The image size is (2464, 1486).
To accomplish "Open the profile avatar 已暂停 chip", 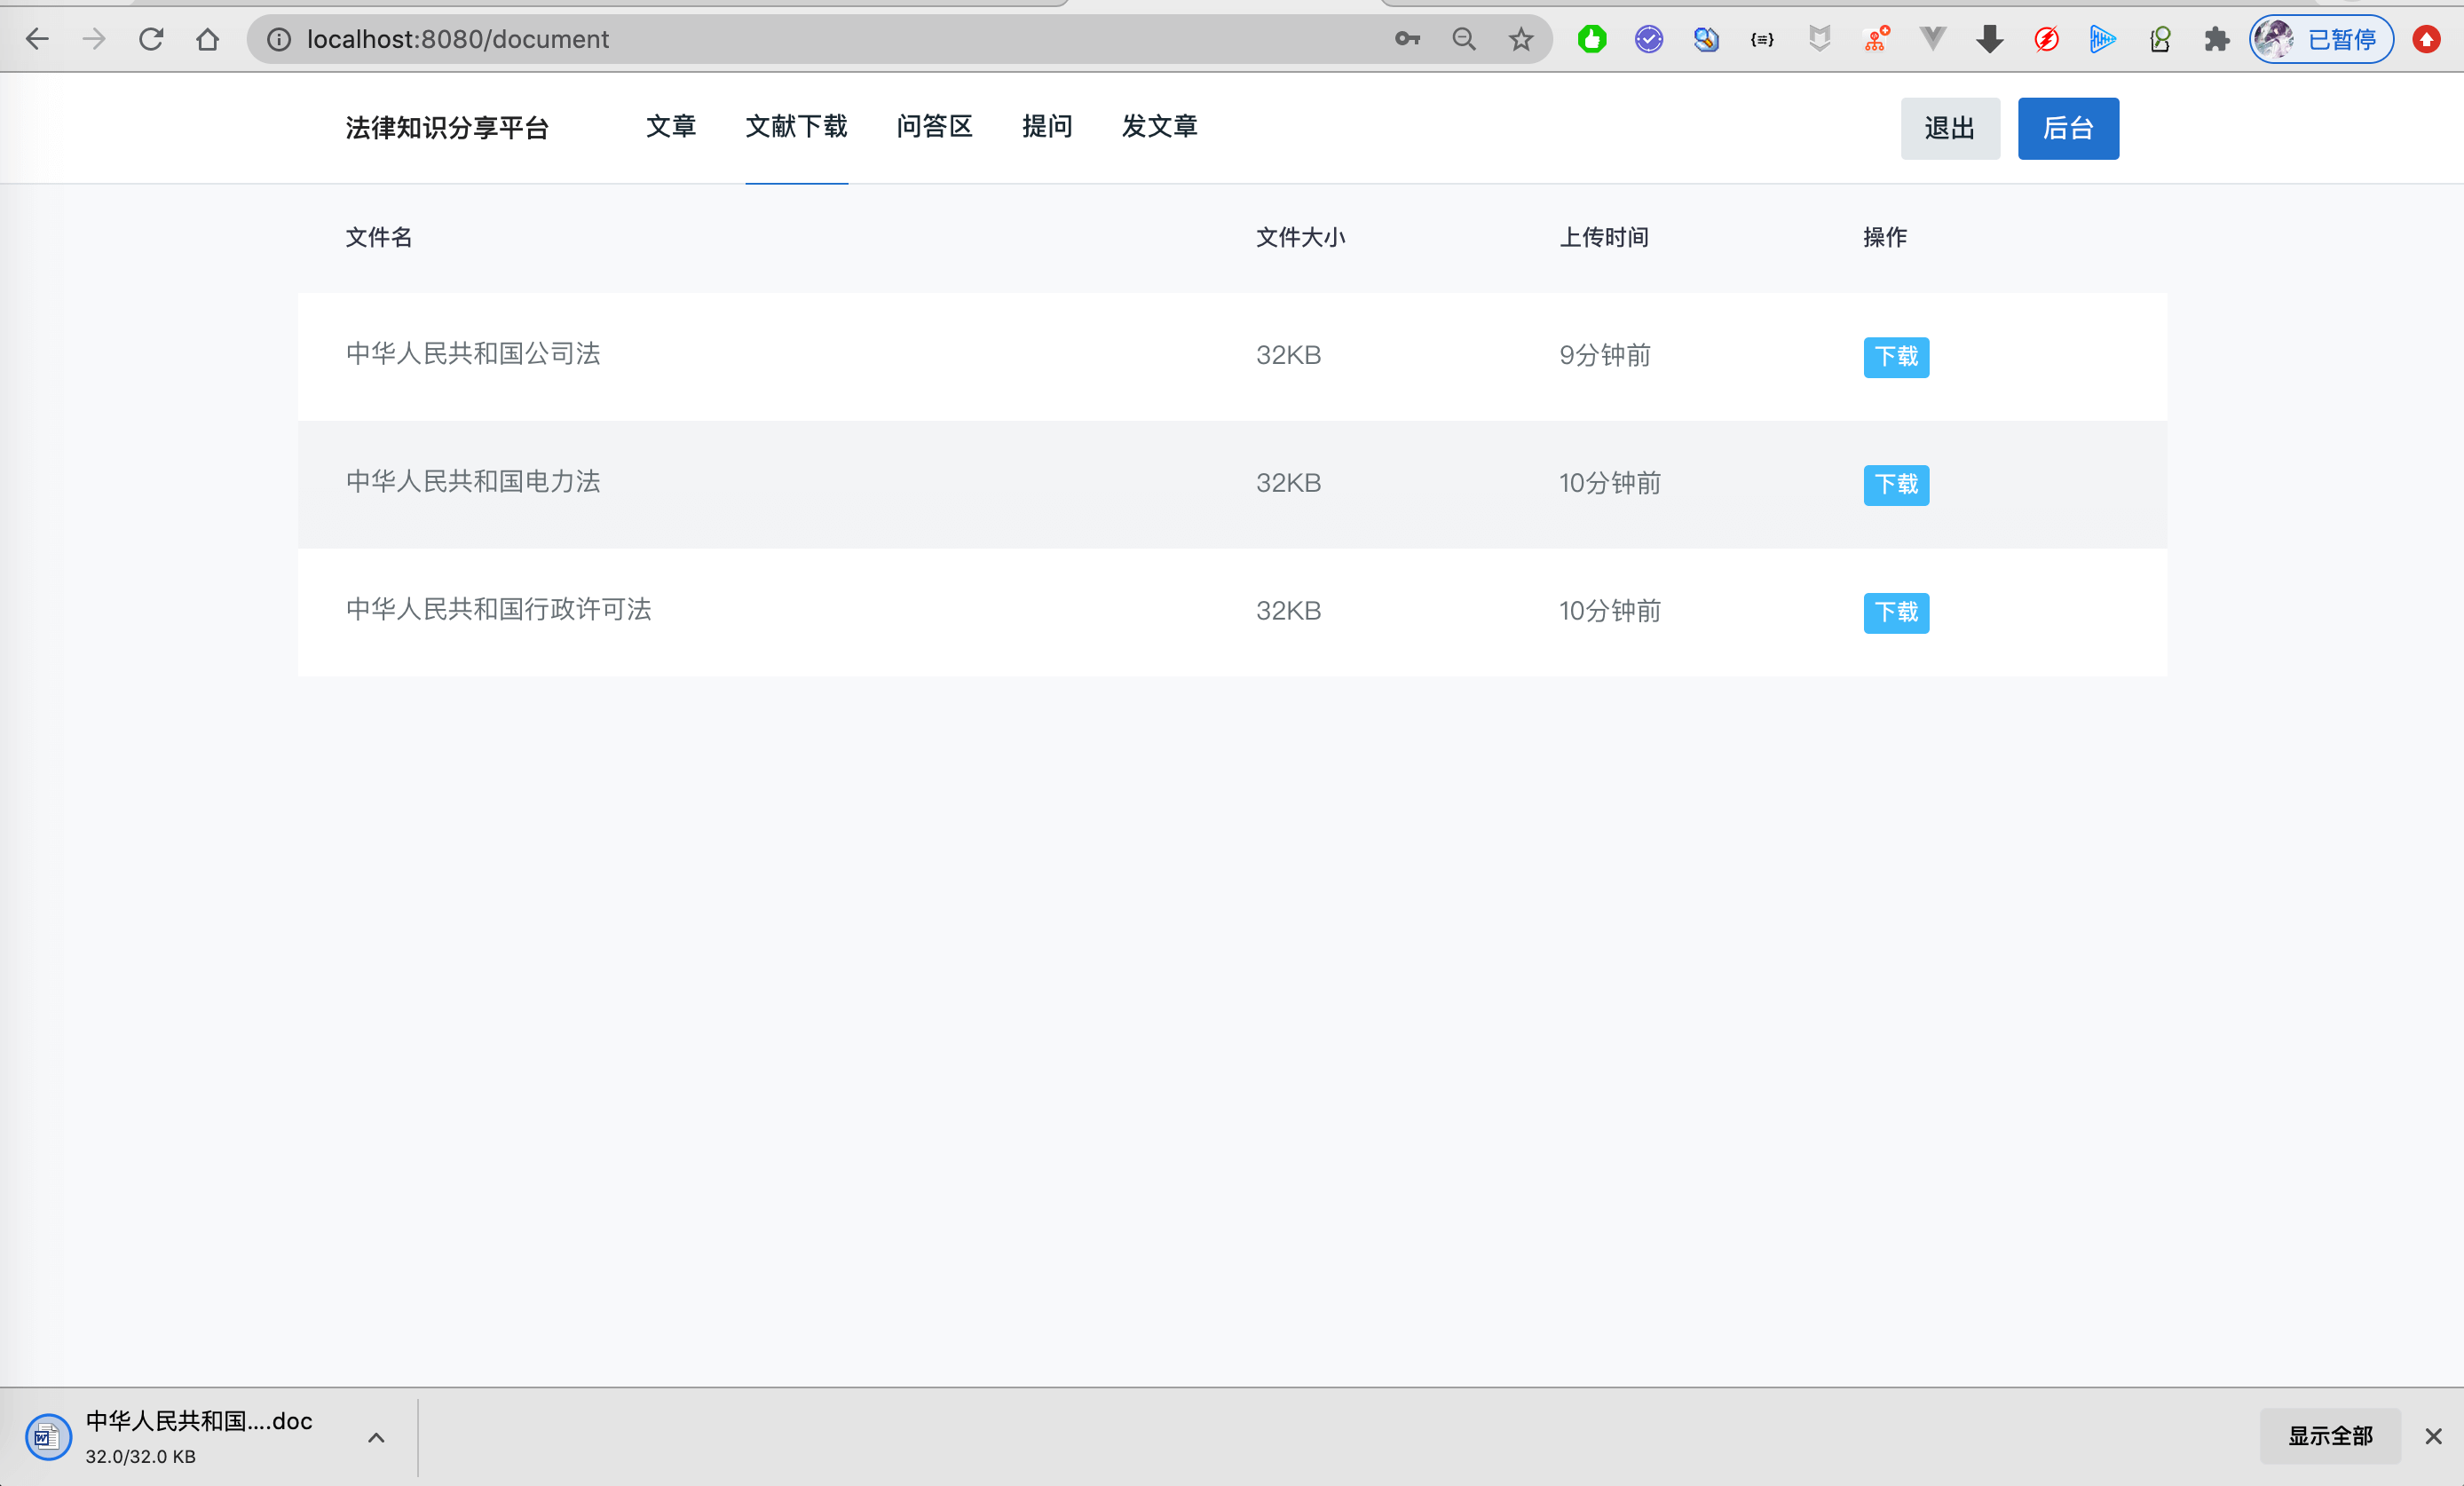I will coord(2320,39).
